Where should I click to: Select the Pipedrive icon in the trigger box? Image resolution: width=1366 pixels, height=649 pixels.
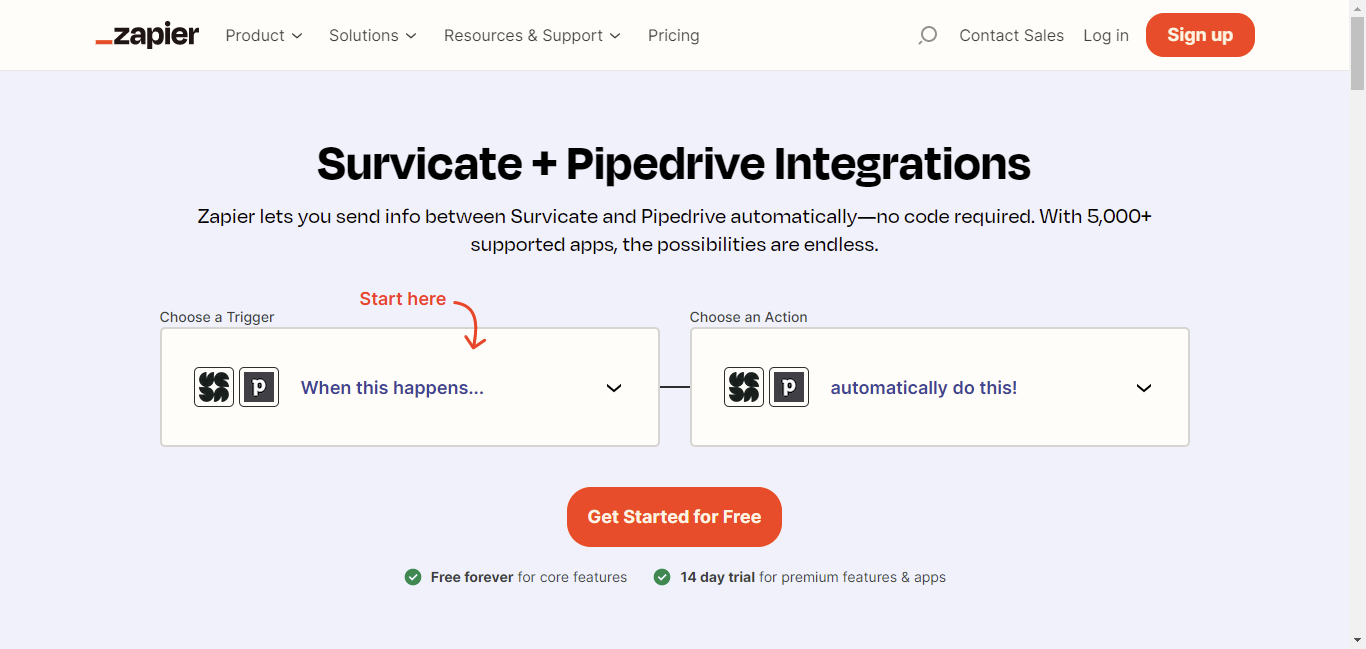click(258, 387)
